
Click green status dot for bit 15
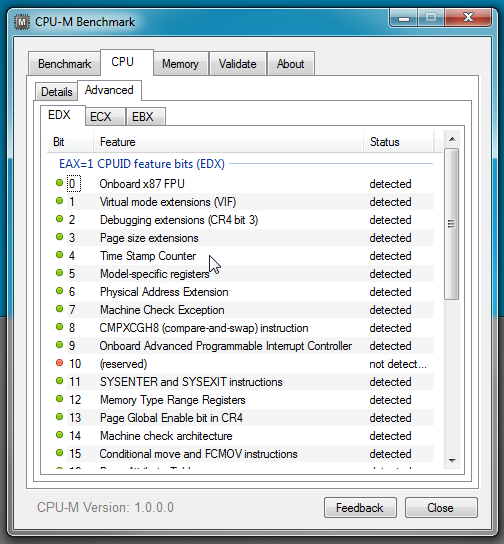59,452
